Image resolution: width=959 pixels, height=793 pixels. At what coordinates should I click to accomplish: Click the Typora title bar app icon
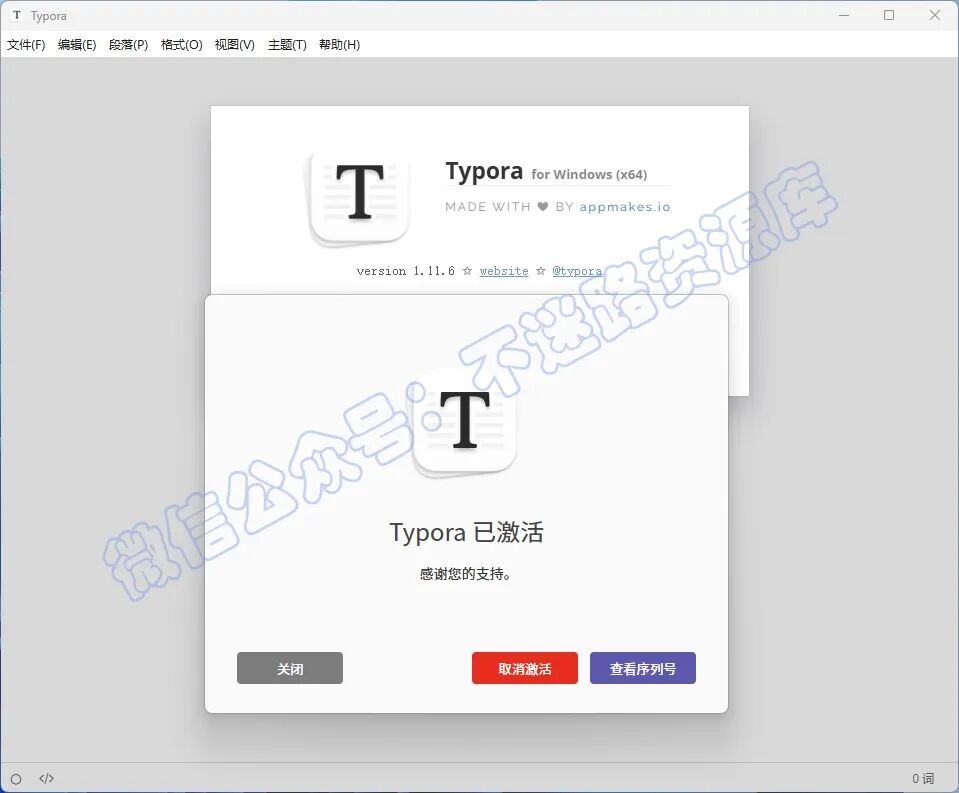tap(17, 15)
